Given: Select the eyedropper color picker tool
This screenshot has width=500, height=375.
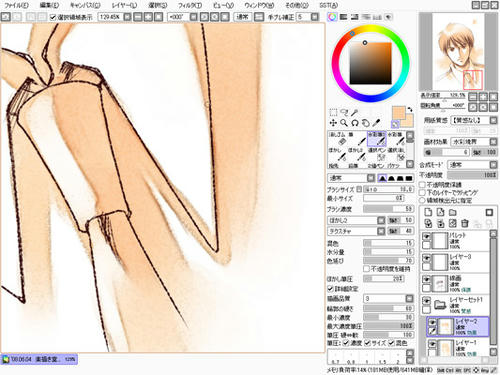Looking at the screenshot, I should point(376,123).
